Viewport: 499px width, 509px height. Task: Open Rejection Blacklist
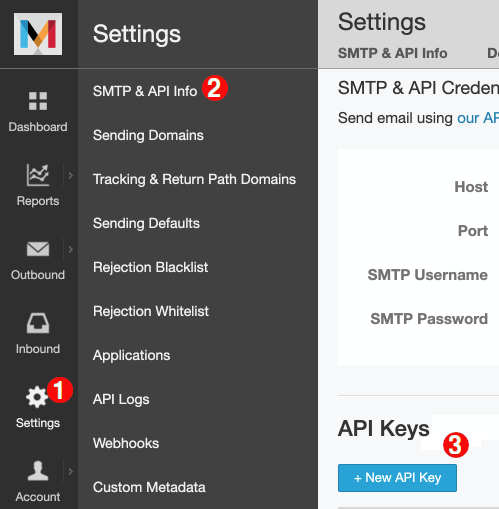(151, 267)
